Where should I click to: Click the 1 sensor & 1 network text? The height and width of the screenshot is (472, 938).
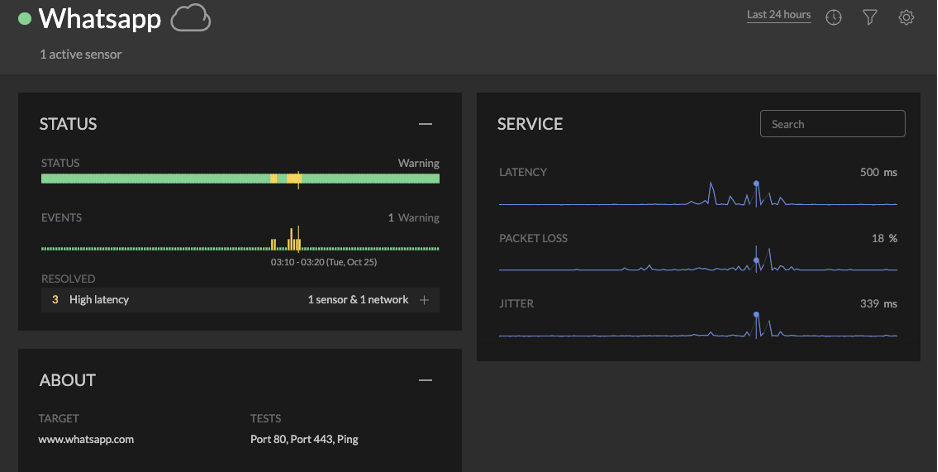358,300
